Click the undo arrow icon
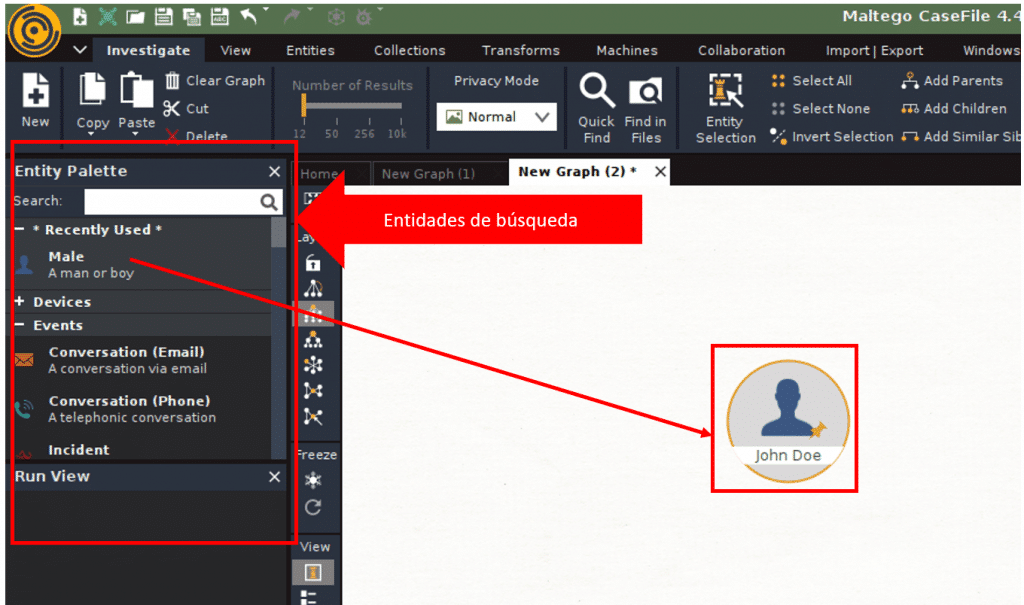Screen dimensions: 1024x605 (249, 16)
